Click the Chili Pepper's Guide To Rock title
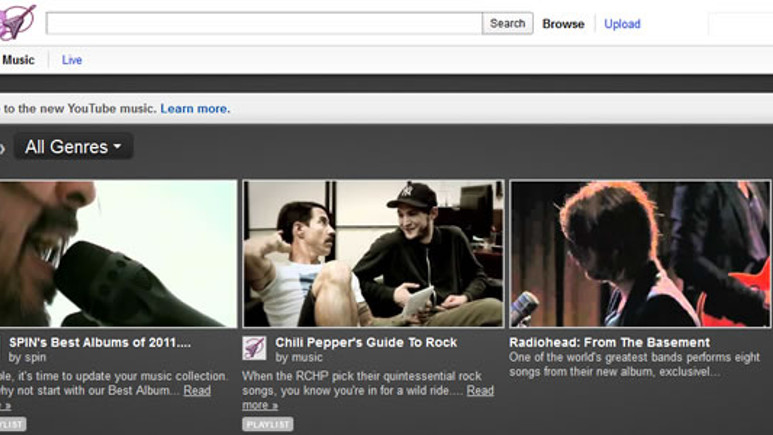 (x=366, y=342)
